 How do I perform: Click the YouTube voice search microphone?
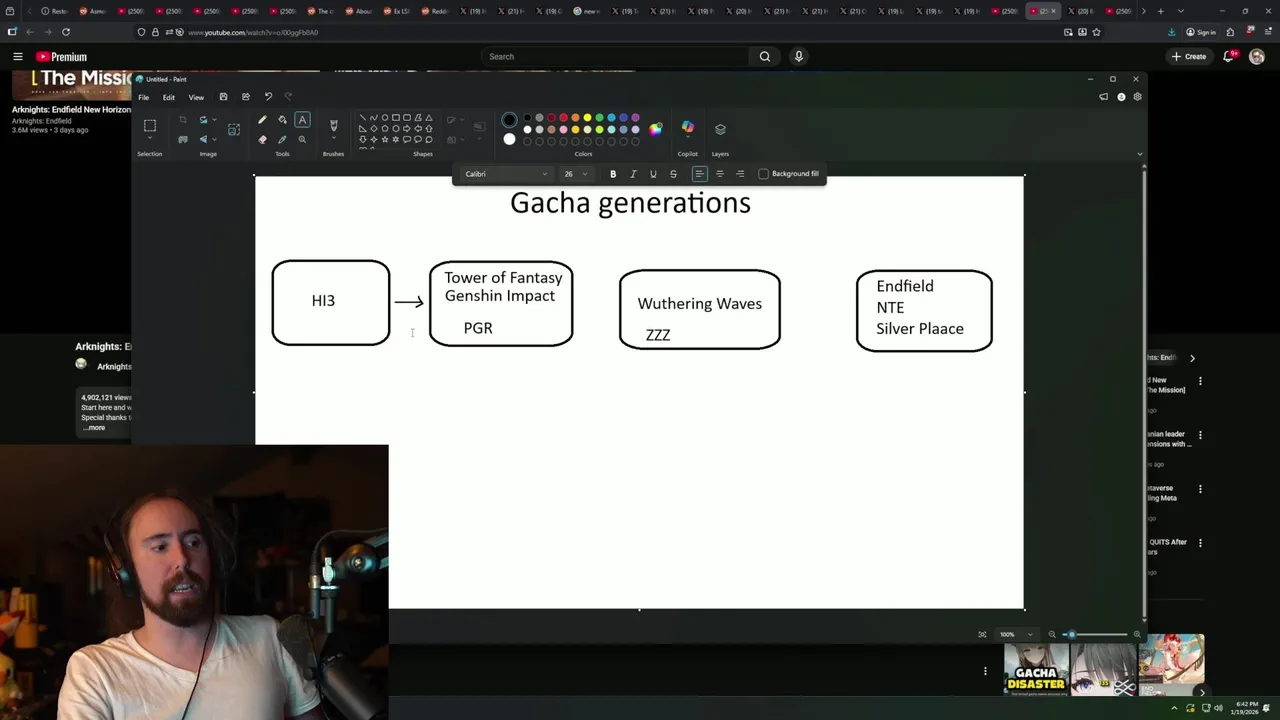point(798,57)
